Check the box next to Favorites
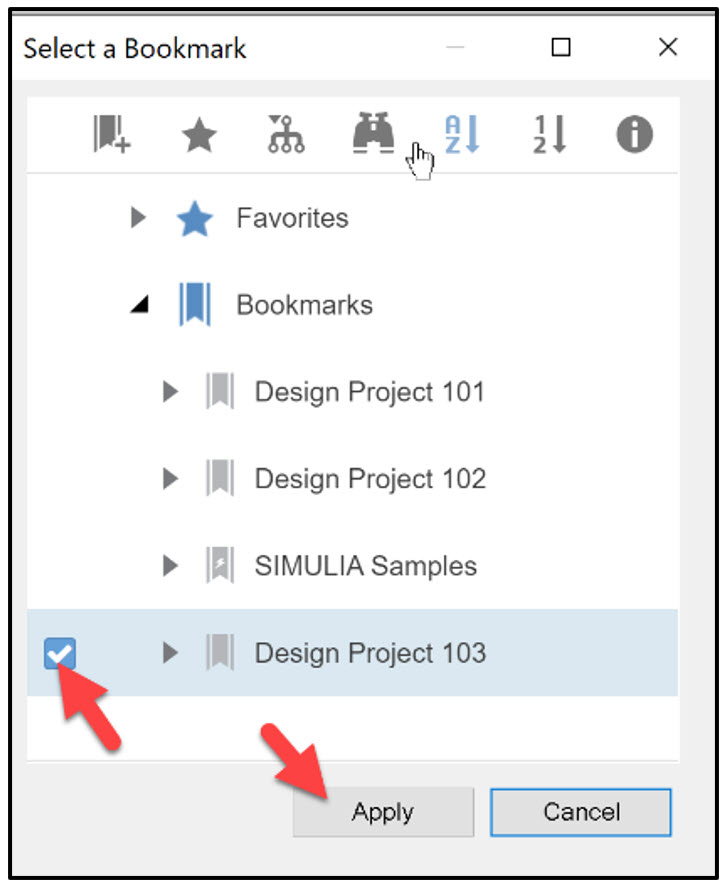 click(x=62, y=218)
